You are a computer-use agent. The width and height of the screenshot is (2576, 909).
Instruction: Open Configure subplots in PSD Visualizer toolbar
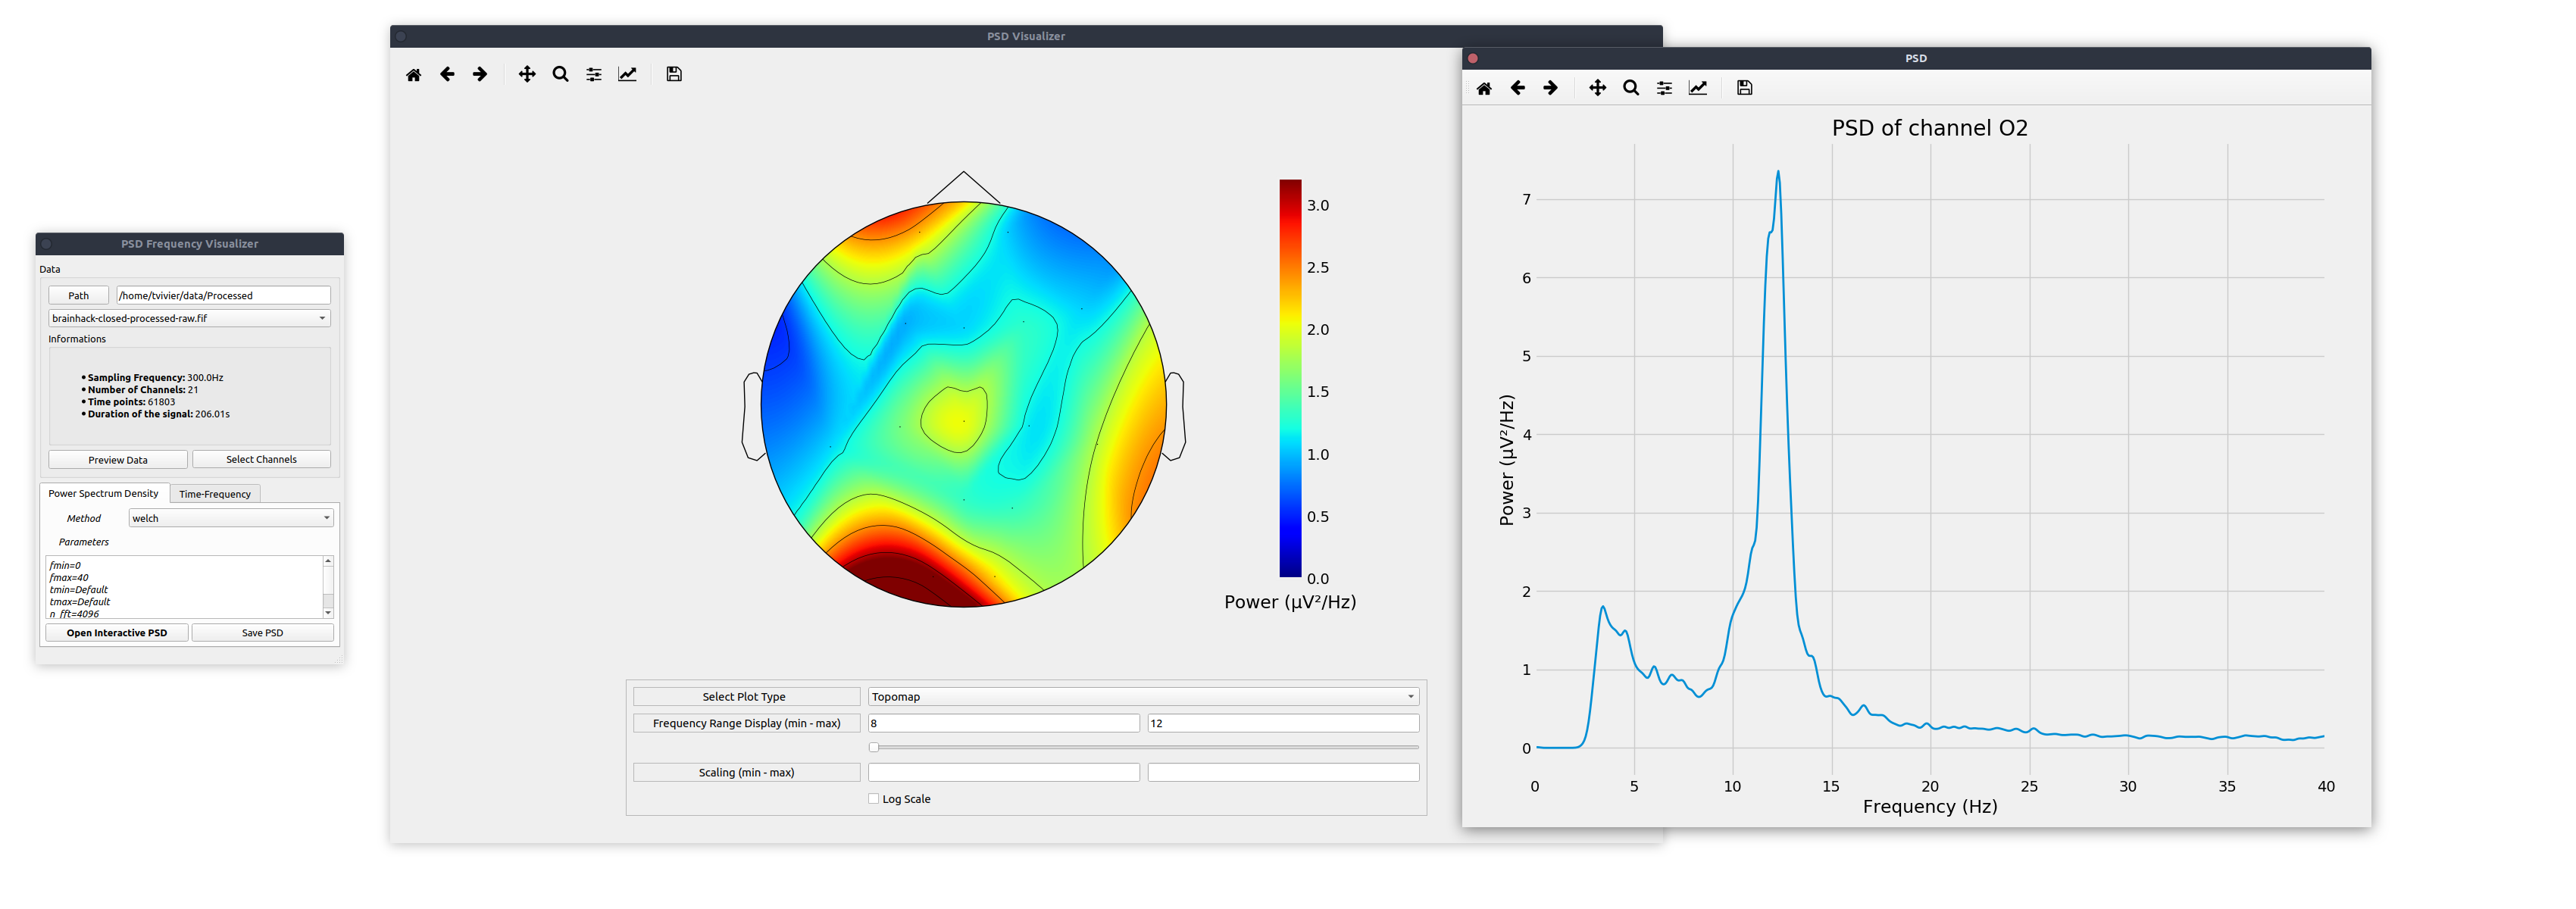tap(594, 75)
